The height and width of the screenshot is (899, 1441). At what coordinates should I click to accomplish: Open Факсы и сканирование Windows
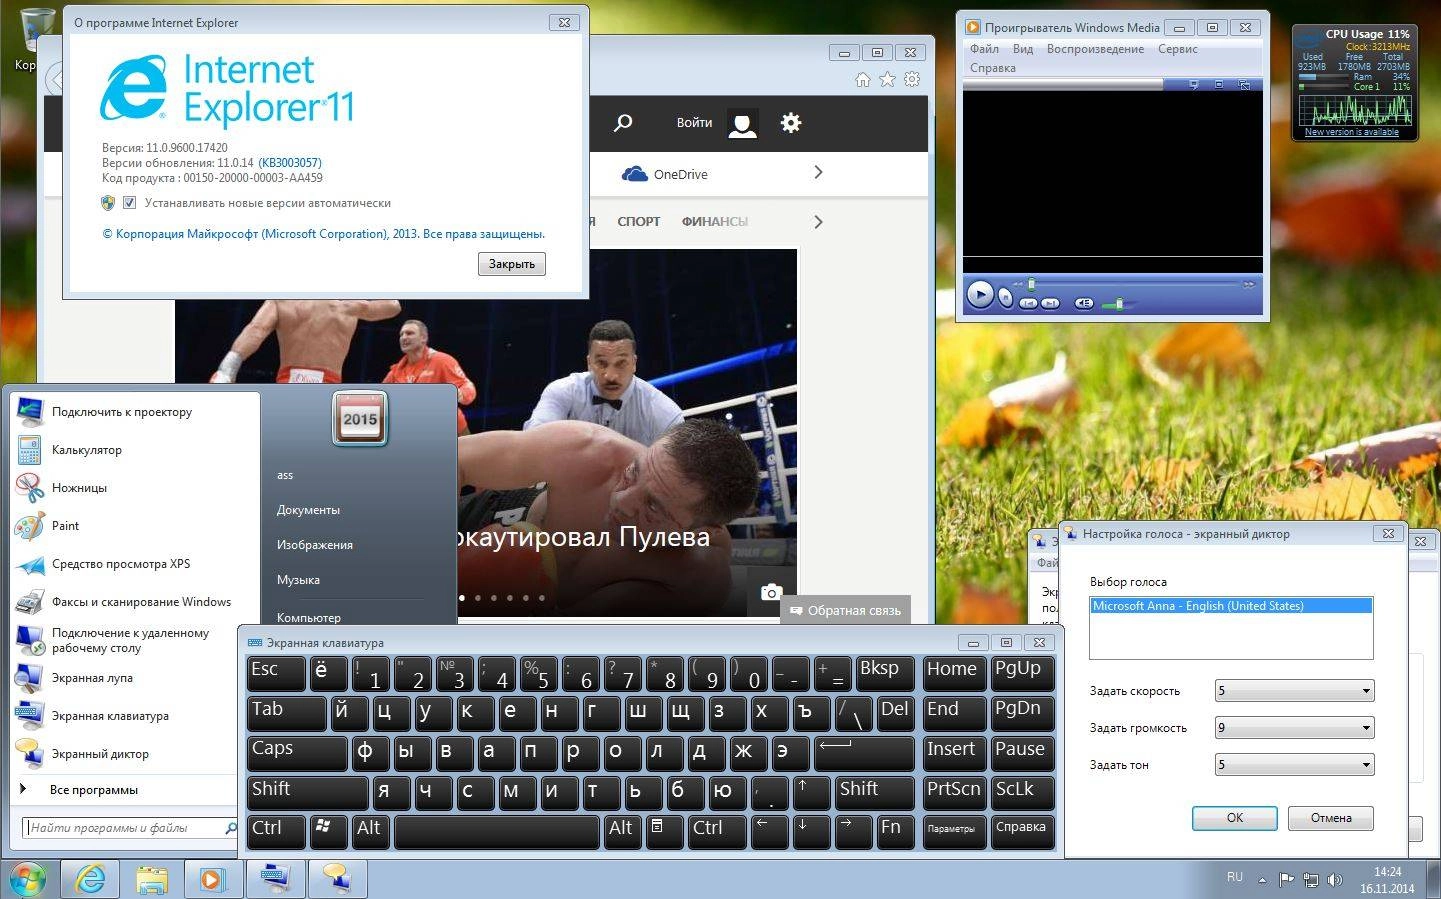point(134,602)
